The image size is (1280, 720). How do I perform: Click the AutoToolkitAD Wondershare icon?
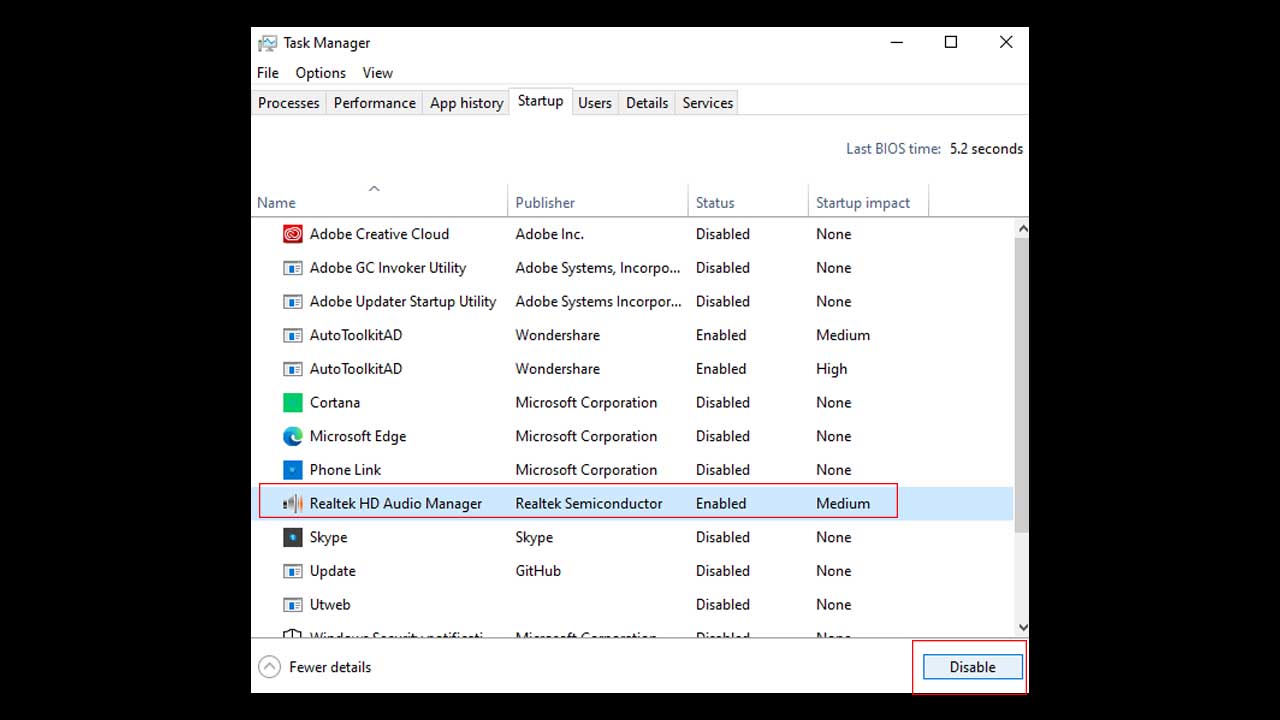(292, 335)
